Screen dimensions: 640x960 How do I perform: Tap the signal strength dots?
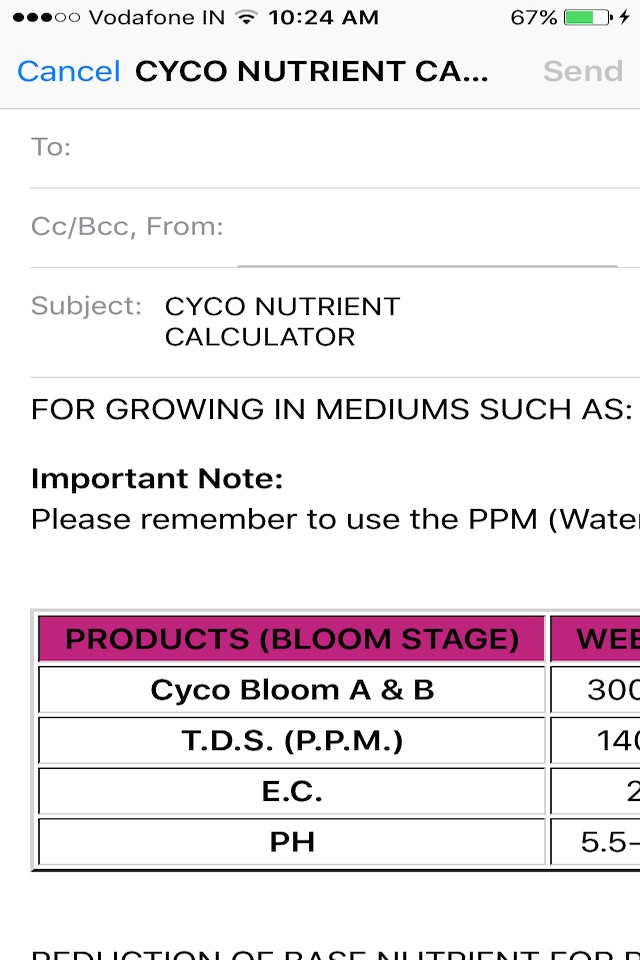coord(46,17)
